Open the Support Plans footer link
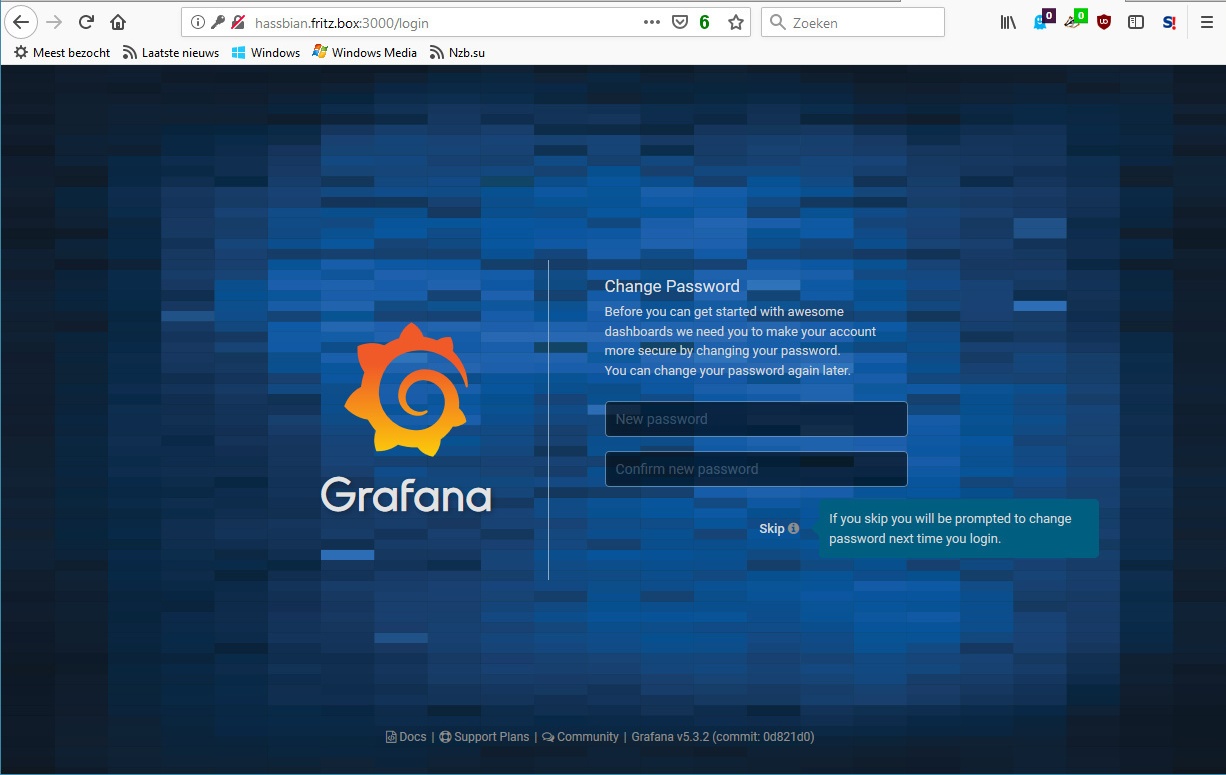This screenshot has width=1226, height=775. coord(484,737)
